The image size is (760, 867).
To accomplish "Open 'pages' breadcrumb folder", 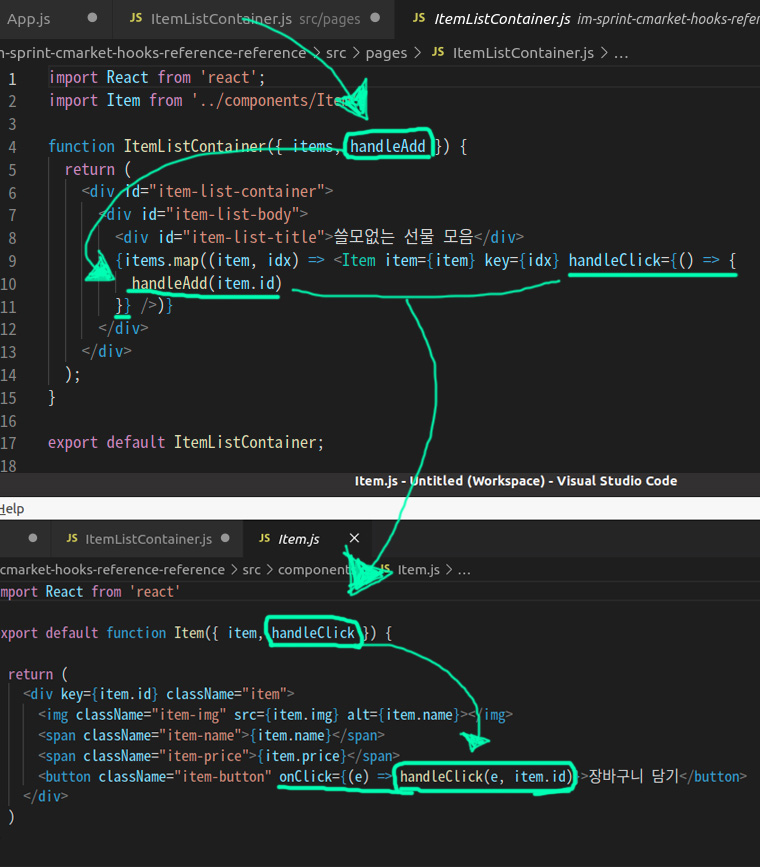I will click(x=386, y=53).
